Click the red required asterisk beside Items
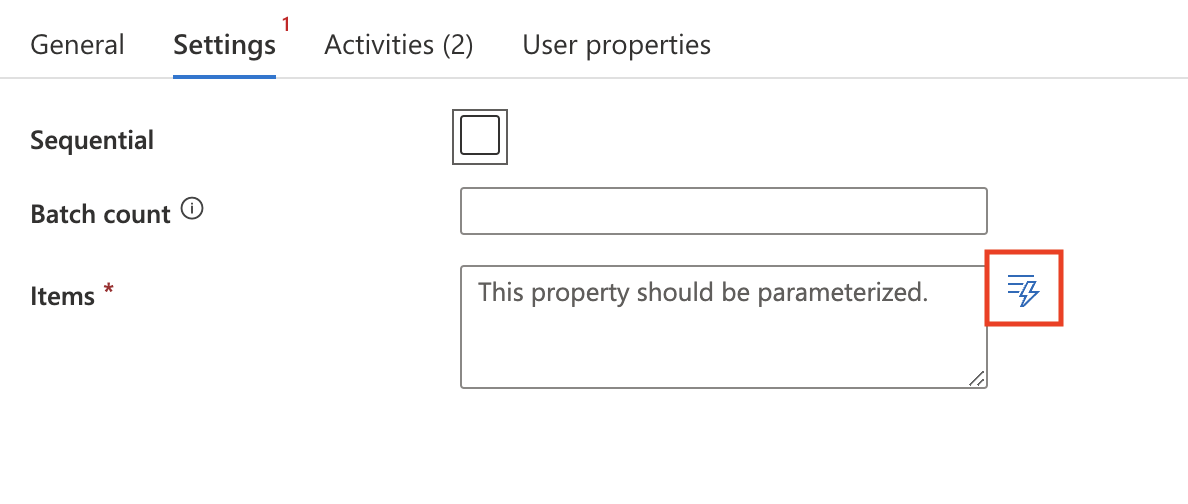The image size is (1188, 504). click(x=109, y=292)
